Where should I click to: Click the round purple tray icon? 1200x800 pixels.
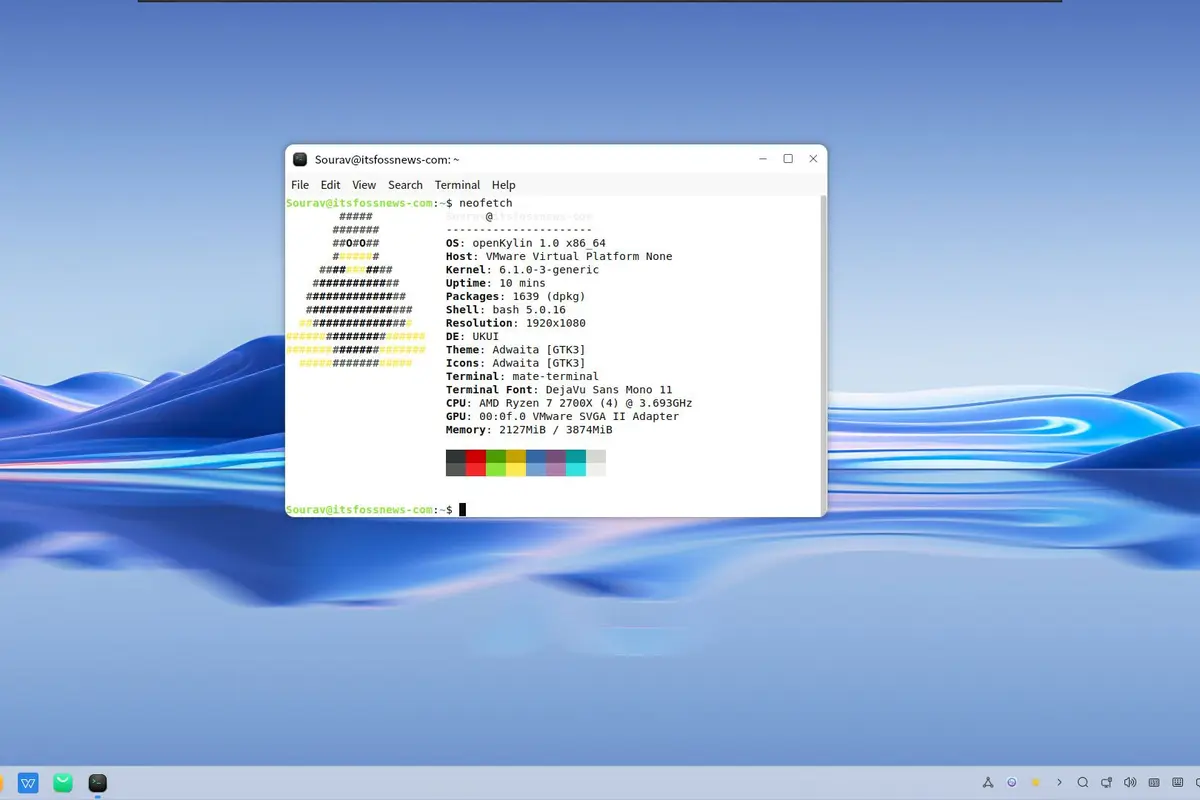click(1012, 782)
